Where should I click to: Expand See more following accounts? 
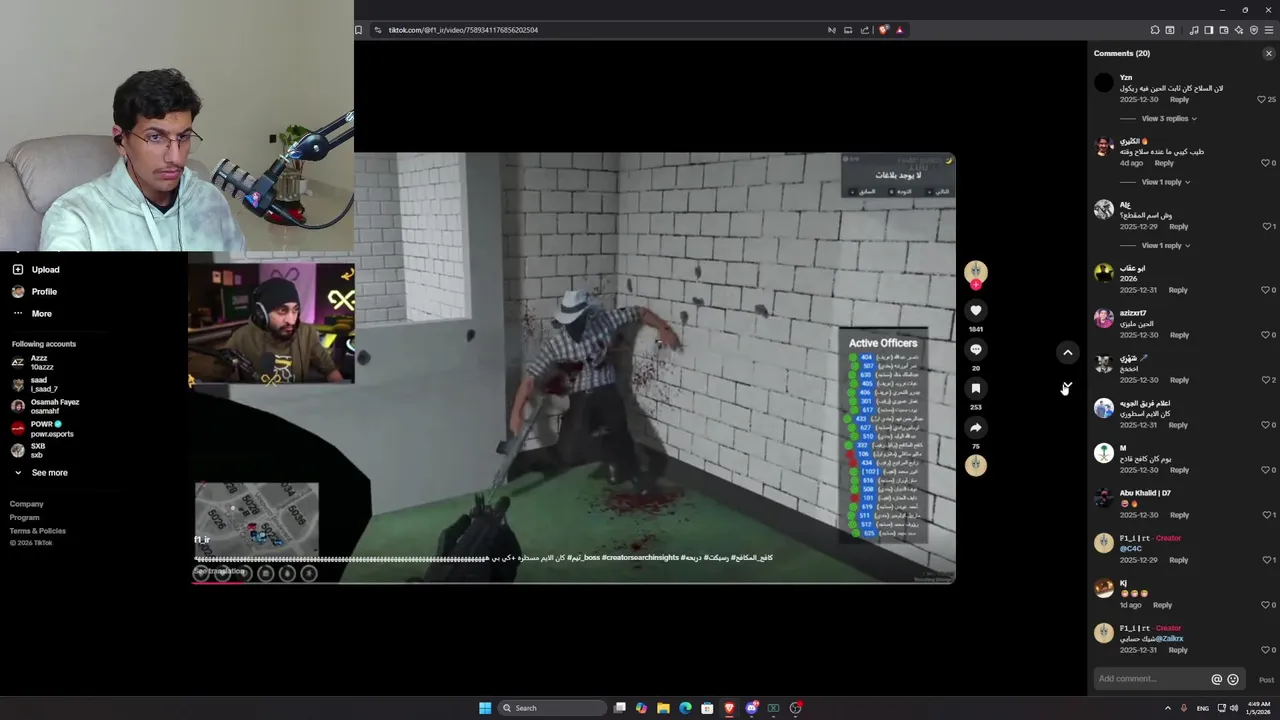pyautogui.click(x=40, y=473)
